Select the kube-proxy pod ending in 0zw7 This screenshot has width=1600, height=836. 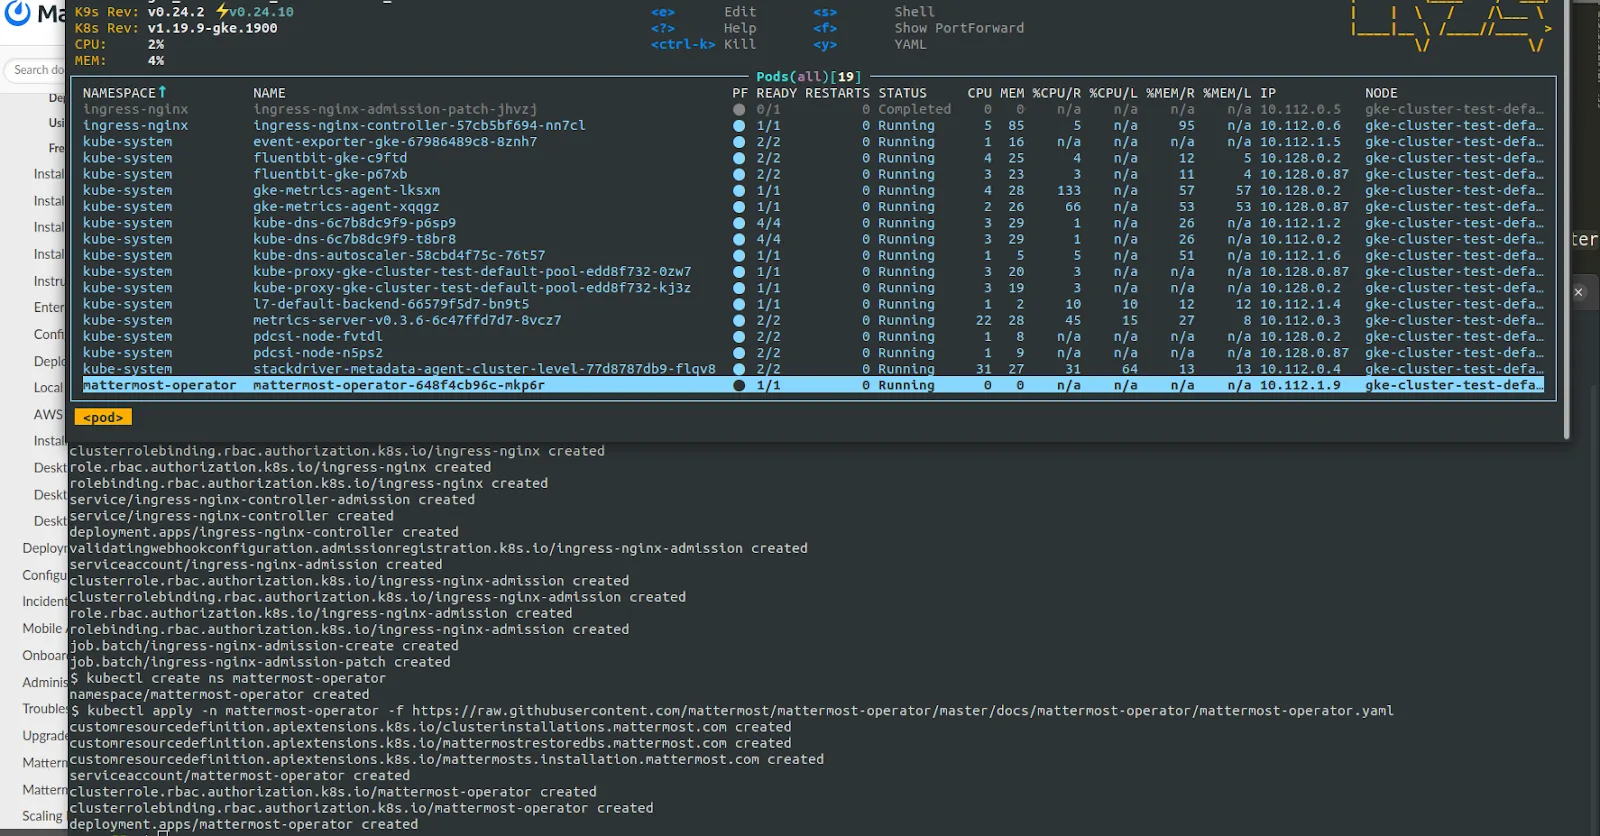[x=472, y=272]
